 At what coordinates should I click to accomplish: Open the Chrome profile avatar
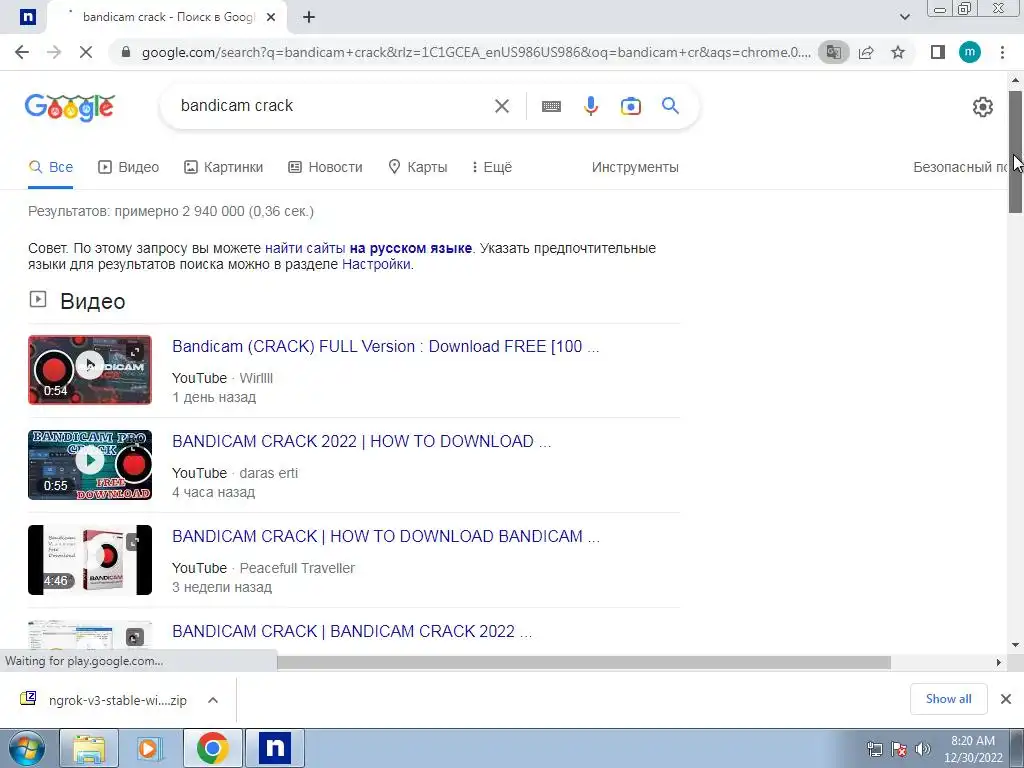(x=970, y=52)
